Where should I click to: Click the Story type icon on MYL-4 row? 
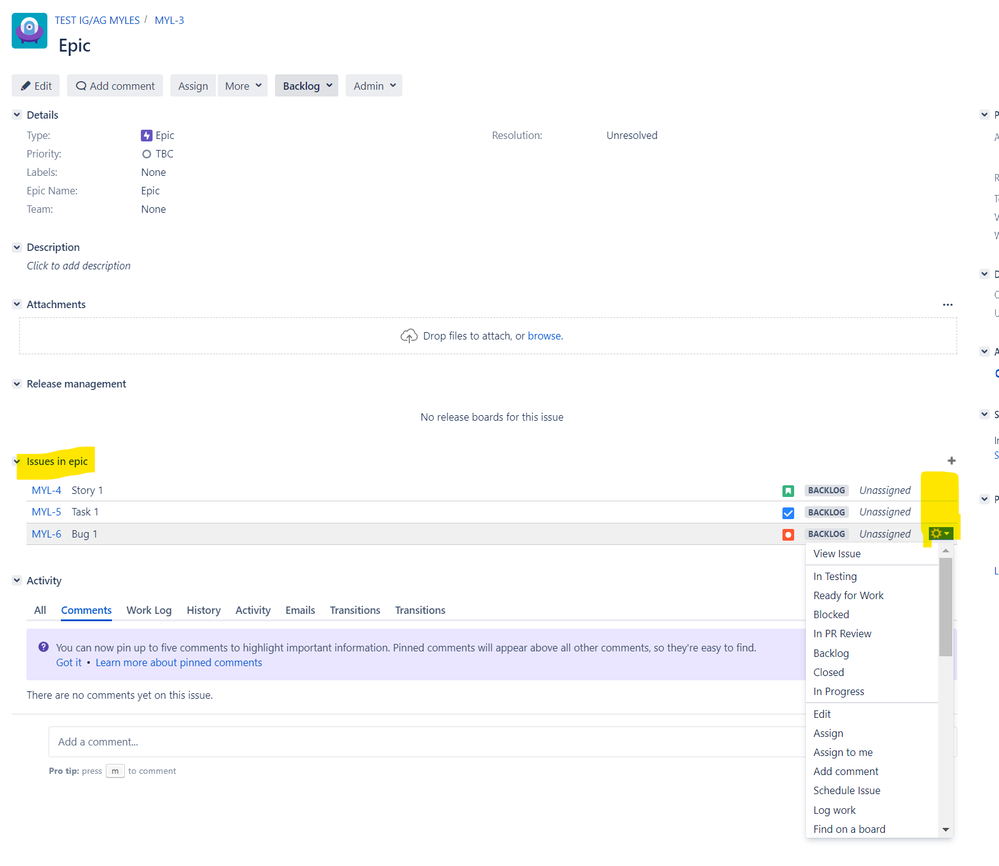[x=786, y=490]
